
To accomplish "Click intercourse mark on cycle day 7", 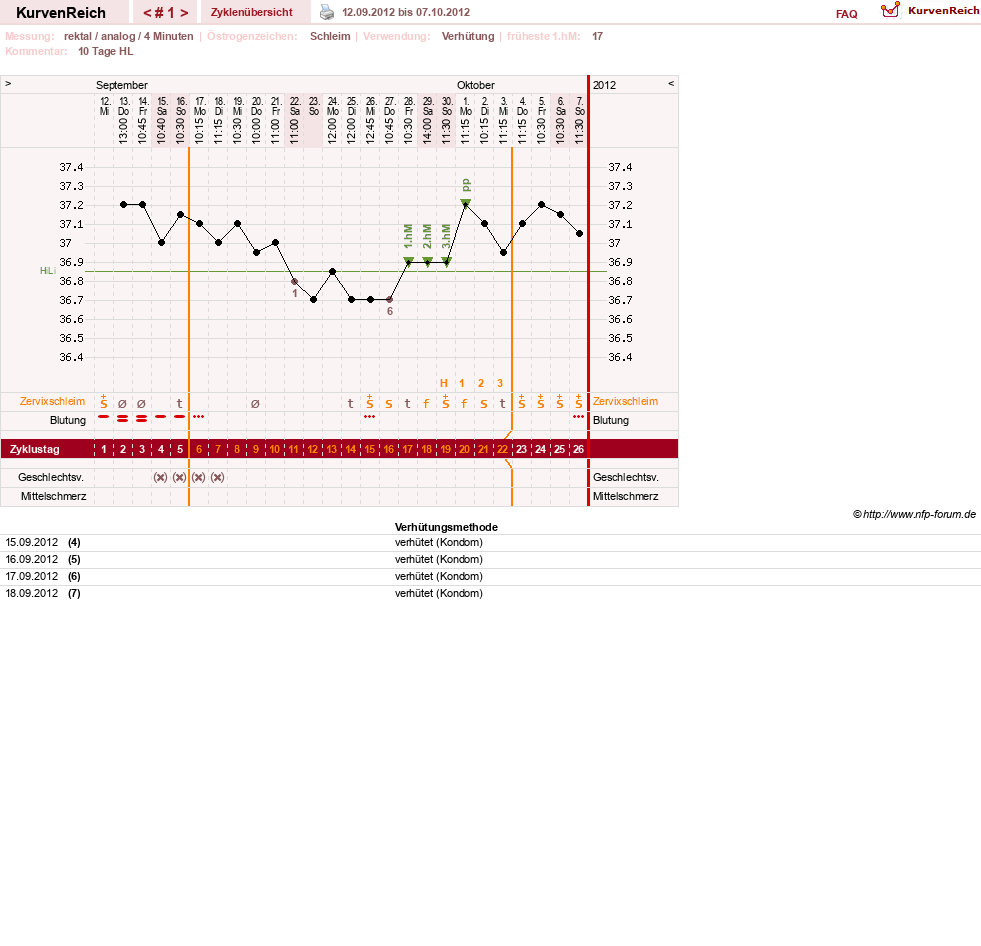I will [x=217, y=477].
